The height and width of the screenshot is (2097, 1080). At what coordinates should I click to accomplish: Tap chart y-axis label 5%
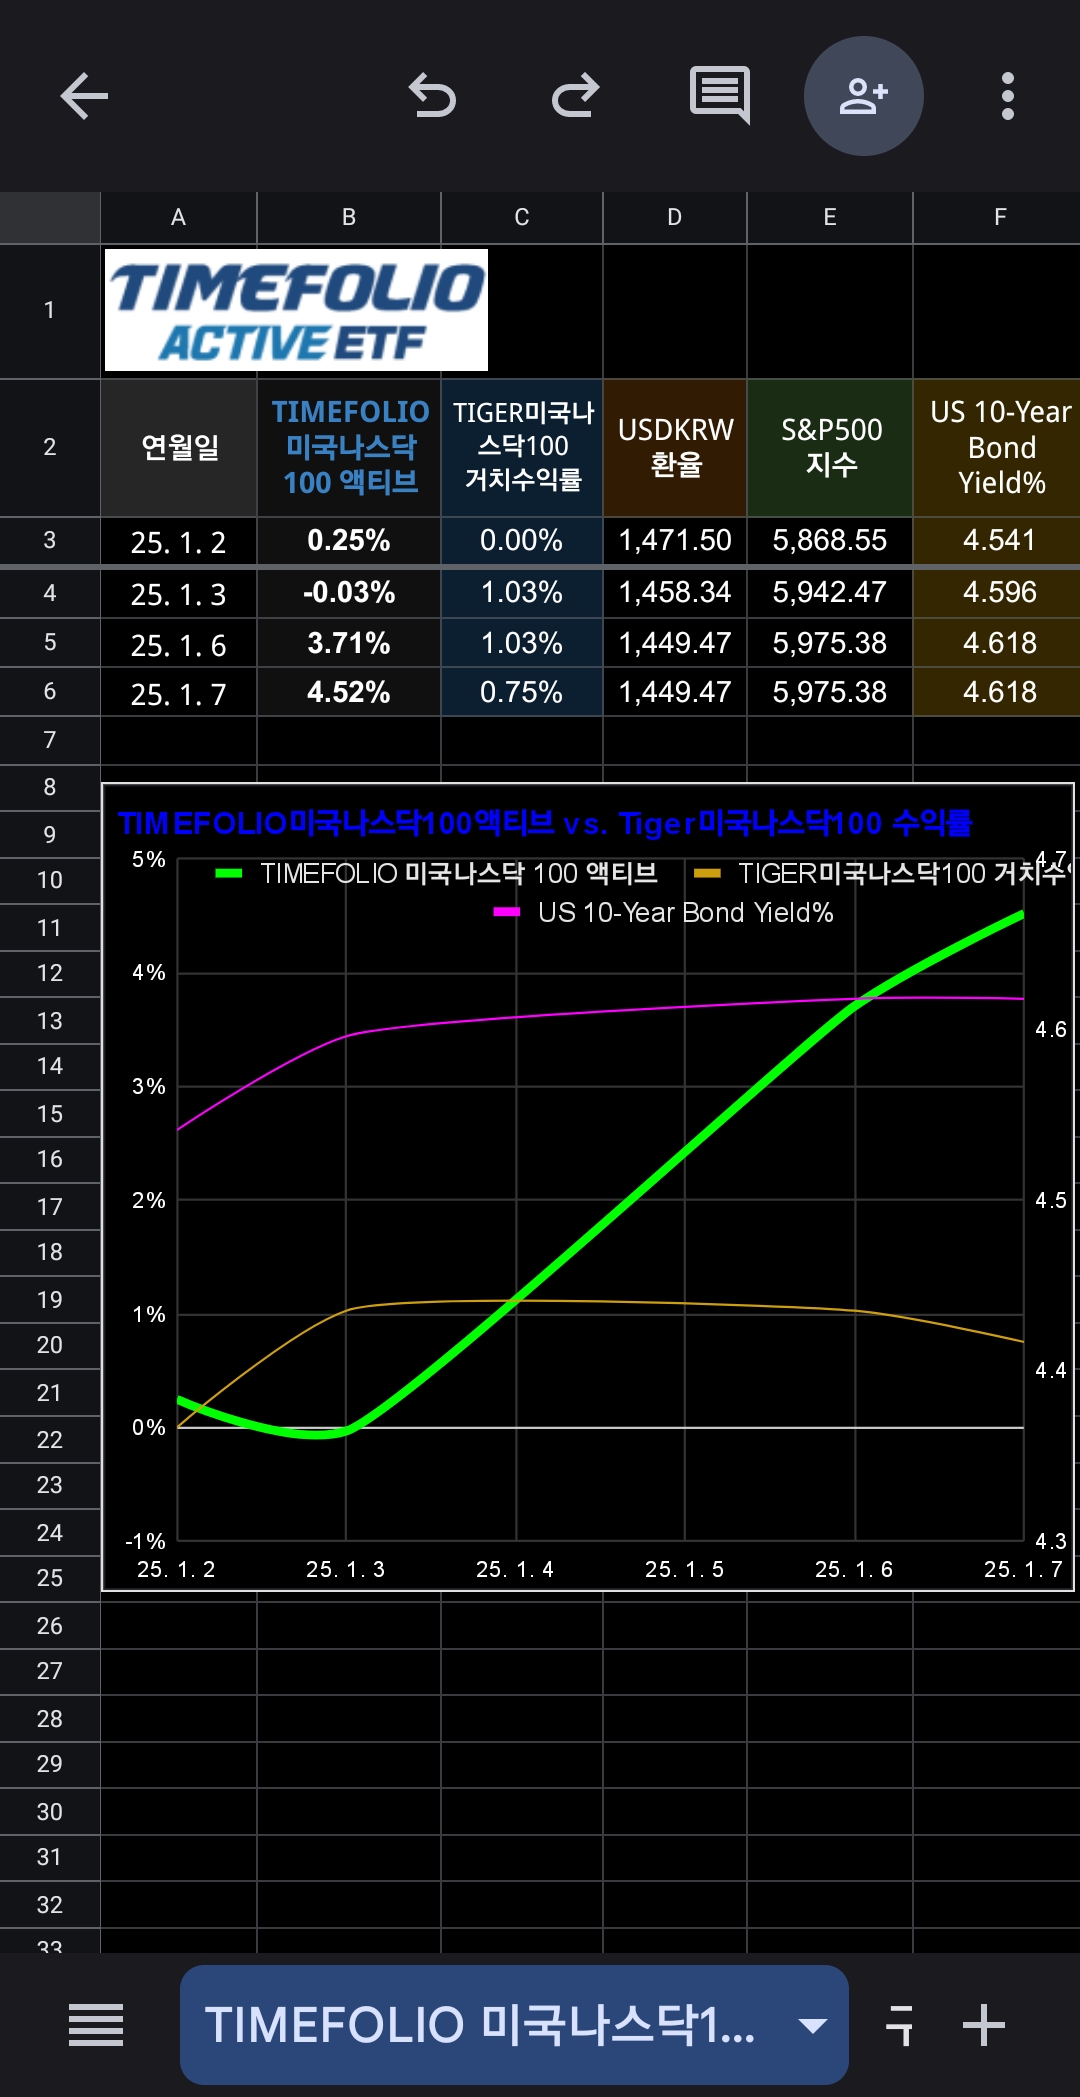tap(149, 859)
